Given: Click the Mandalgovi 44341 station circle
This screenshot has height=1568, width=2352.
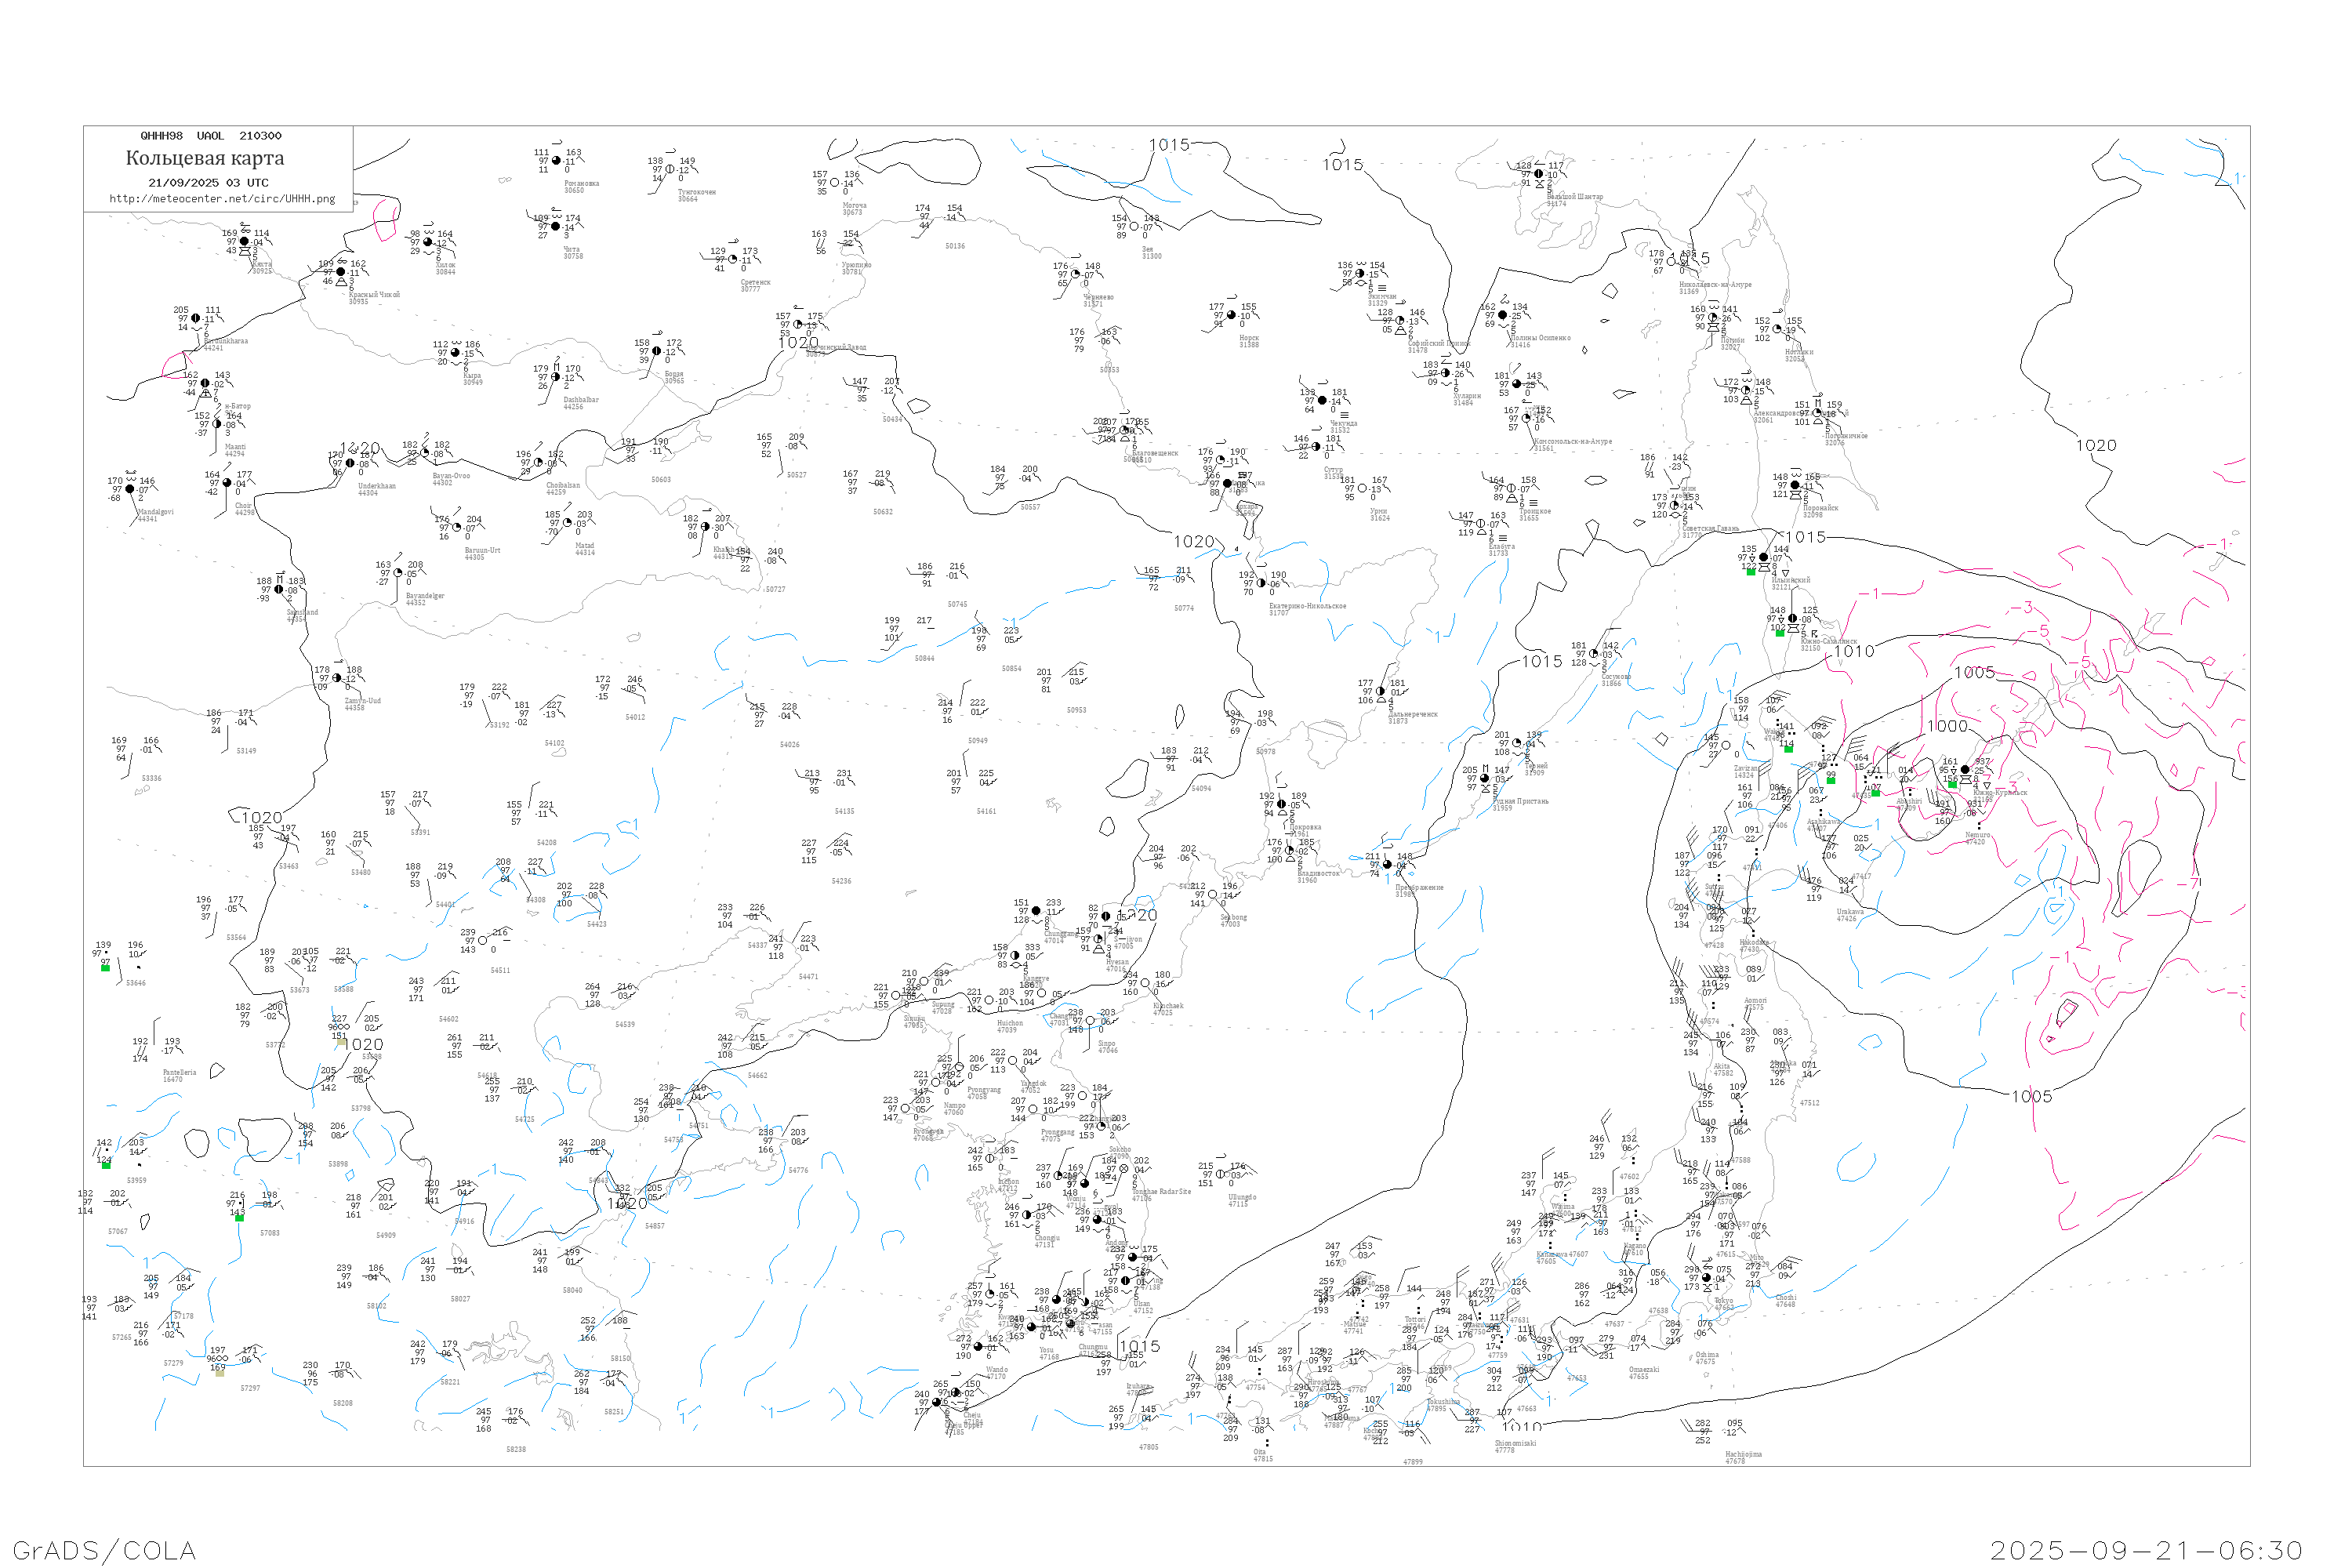Looking at the screenshot, I should [x=130, y=490].
